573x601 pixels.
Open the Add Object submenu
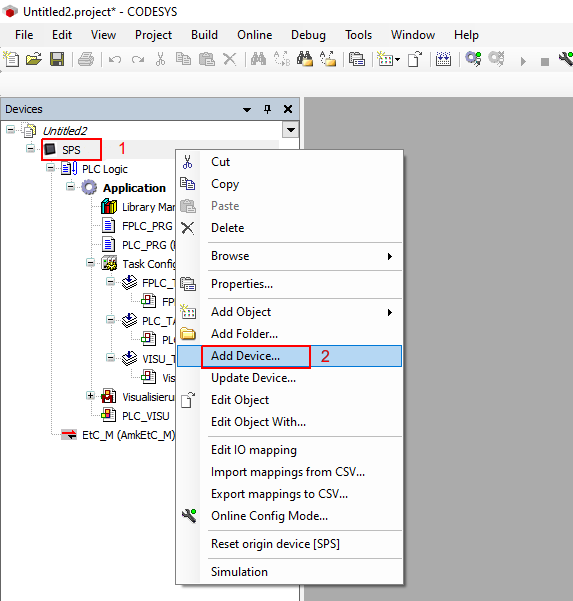click(289, 312)
